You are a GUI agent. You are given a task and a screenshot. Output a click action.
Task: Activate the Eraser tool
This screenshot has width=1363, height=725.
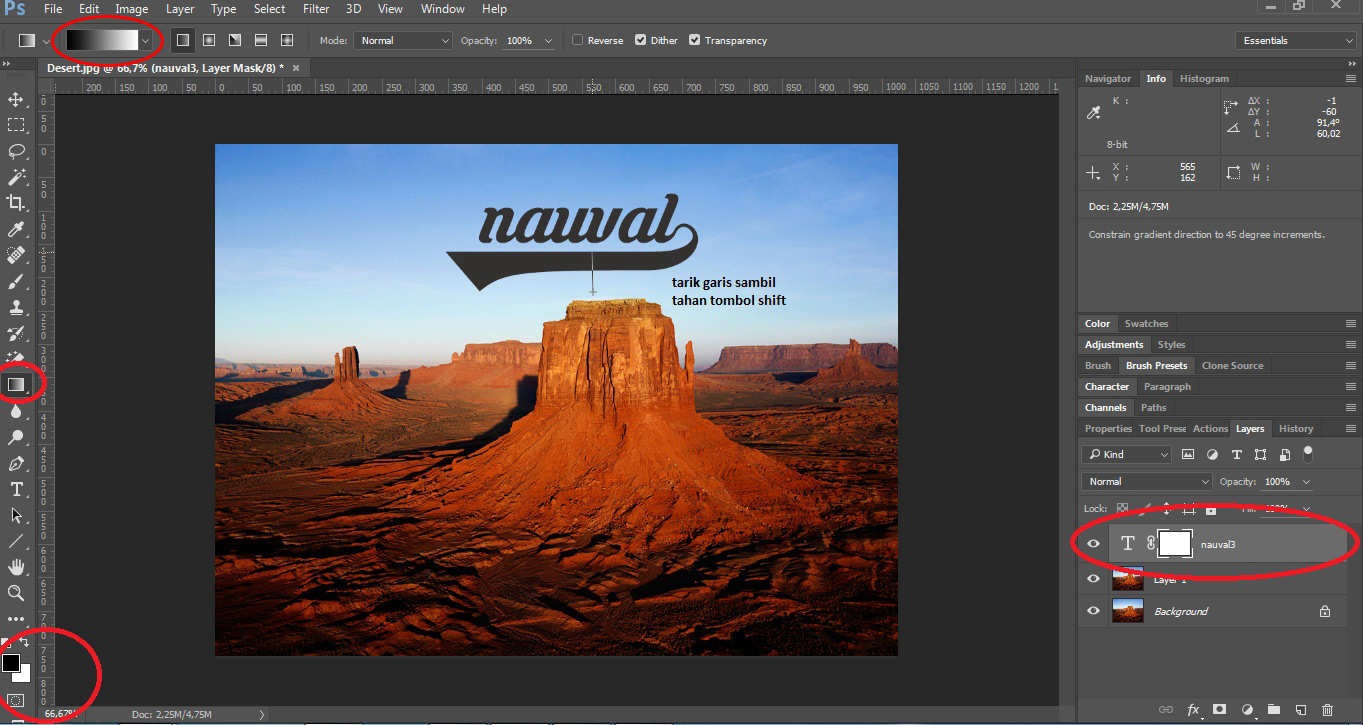coord(16,358)
